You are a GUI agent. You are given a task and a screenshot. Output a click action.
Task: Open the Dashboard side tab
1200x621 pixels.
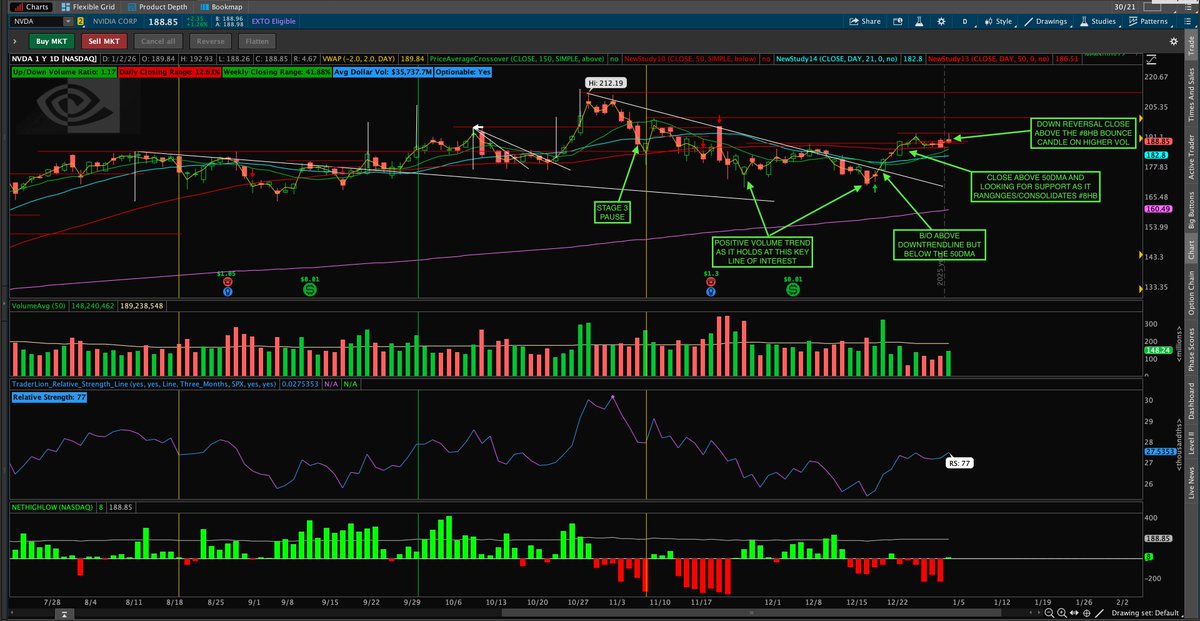coord(1190,400)
